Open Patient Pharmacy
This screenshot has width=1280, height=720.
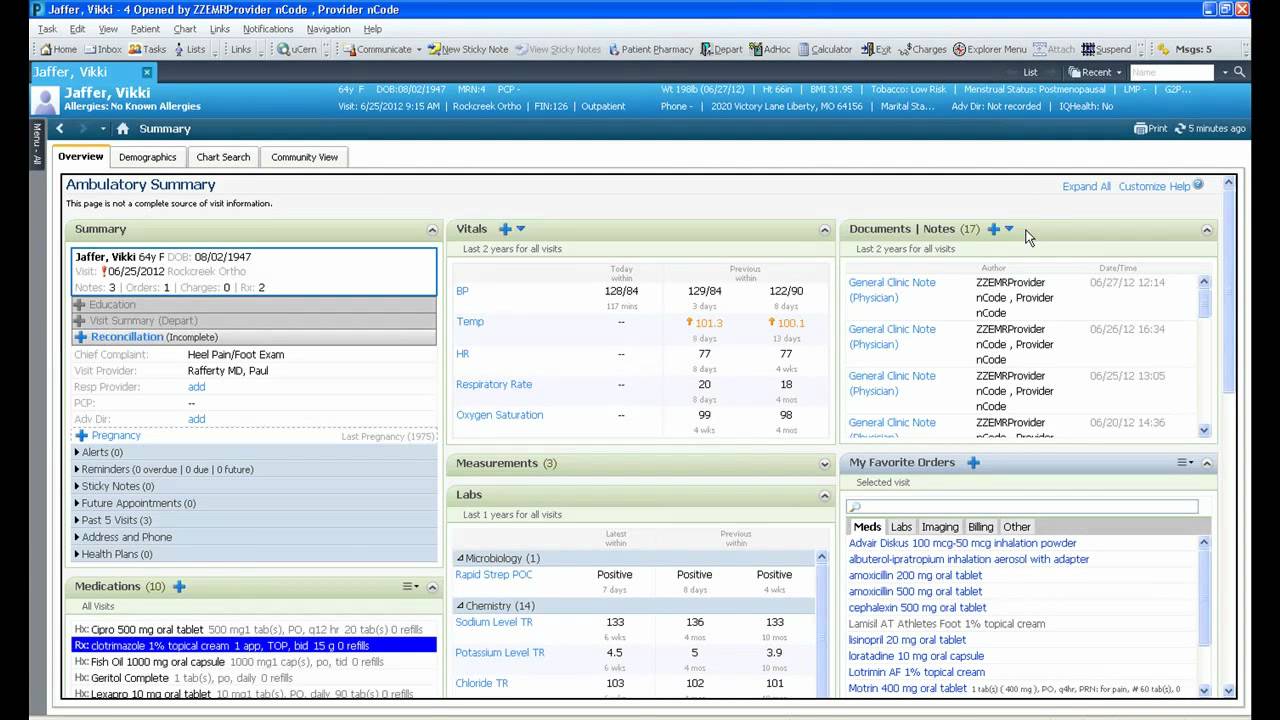(650, 49)
